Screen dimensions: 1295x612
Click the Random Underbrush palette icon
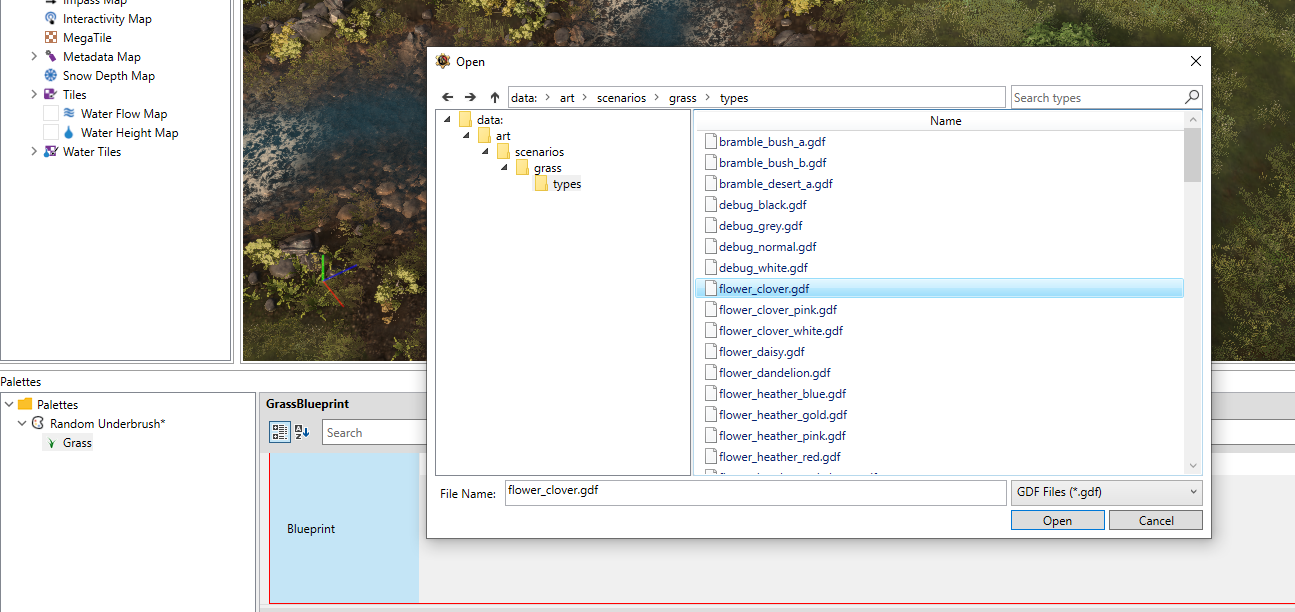[38, 424]
